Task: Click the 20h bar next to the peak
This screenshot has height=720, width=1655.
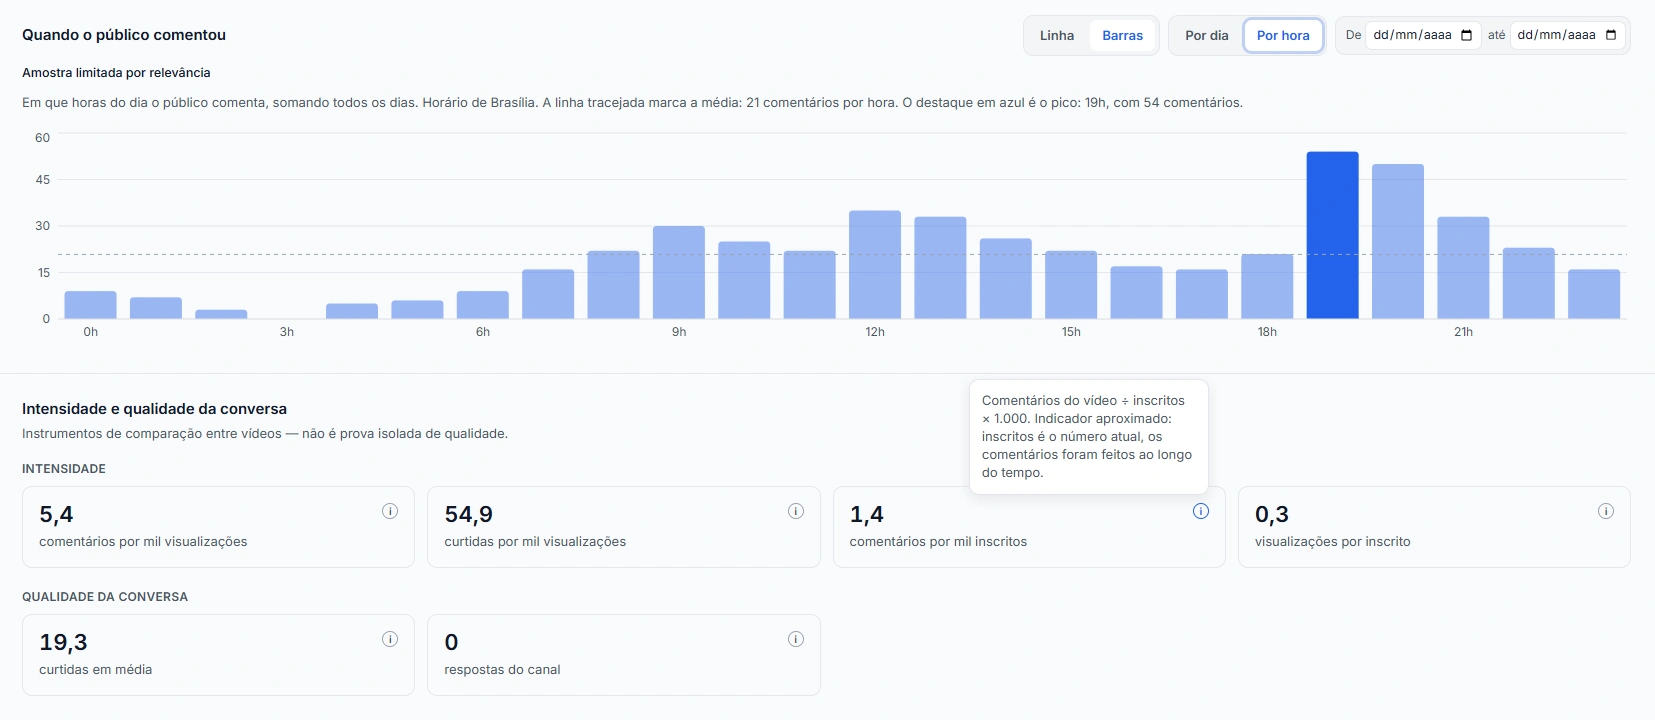Action: 1398,241
